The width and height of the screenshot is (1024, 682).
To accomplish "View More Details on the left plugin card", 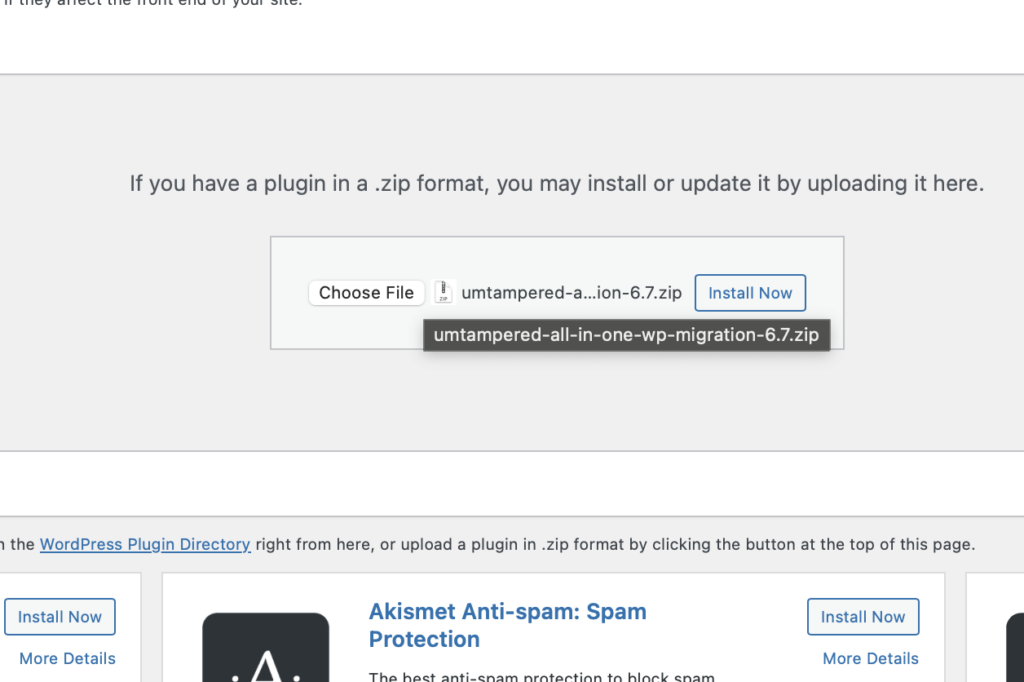I will (x=67, y=658).
